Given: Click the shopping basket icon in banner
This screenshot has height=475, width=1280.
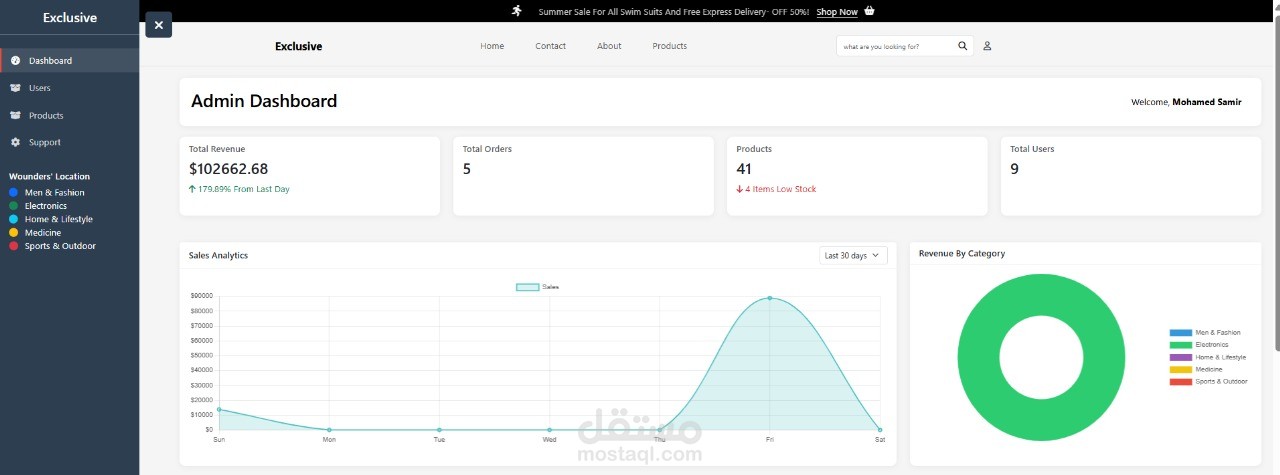Looking at the screenshot, I should tap(869, 11).
